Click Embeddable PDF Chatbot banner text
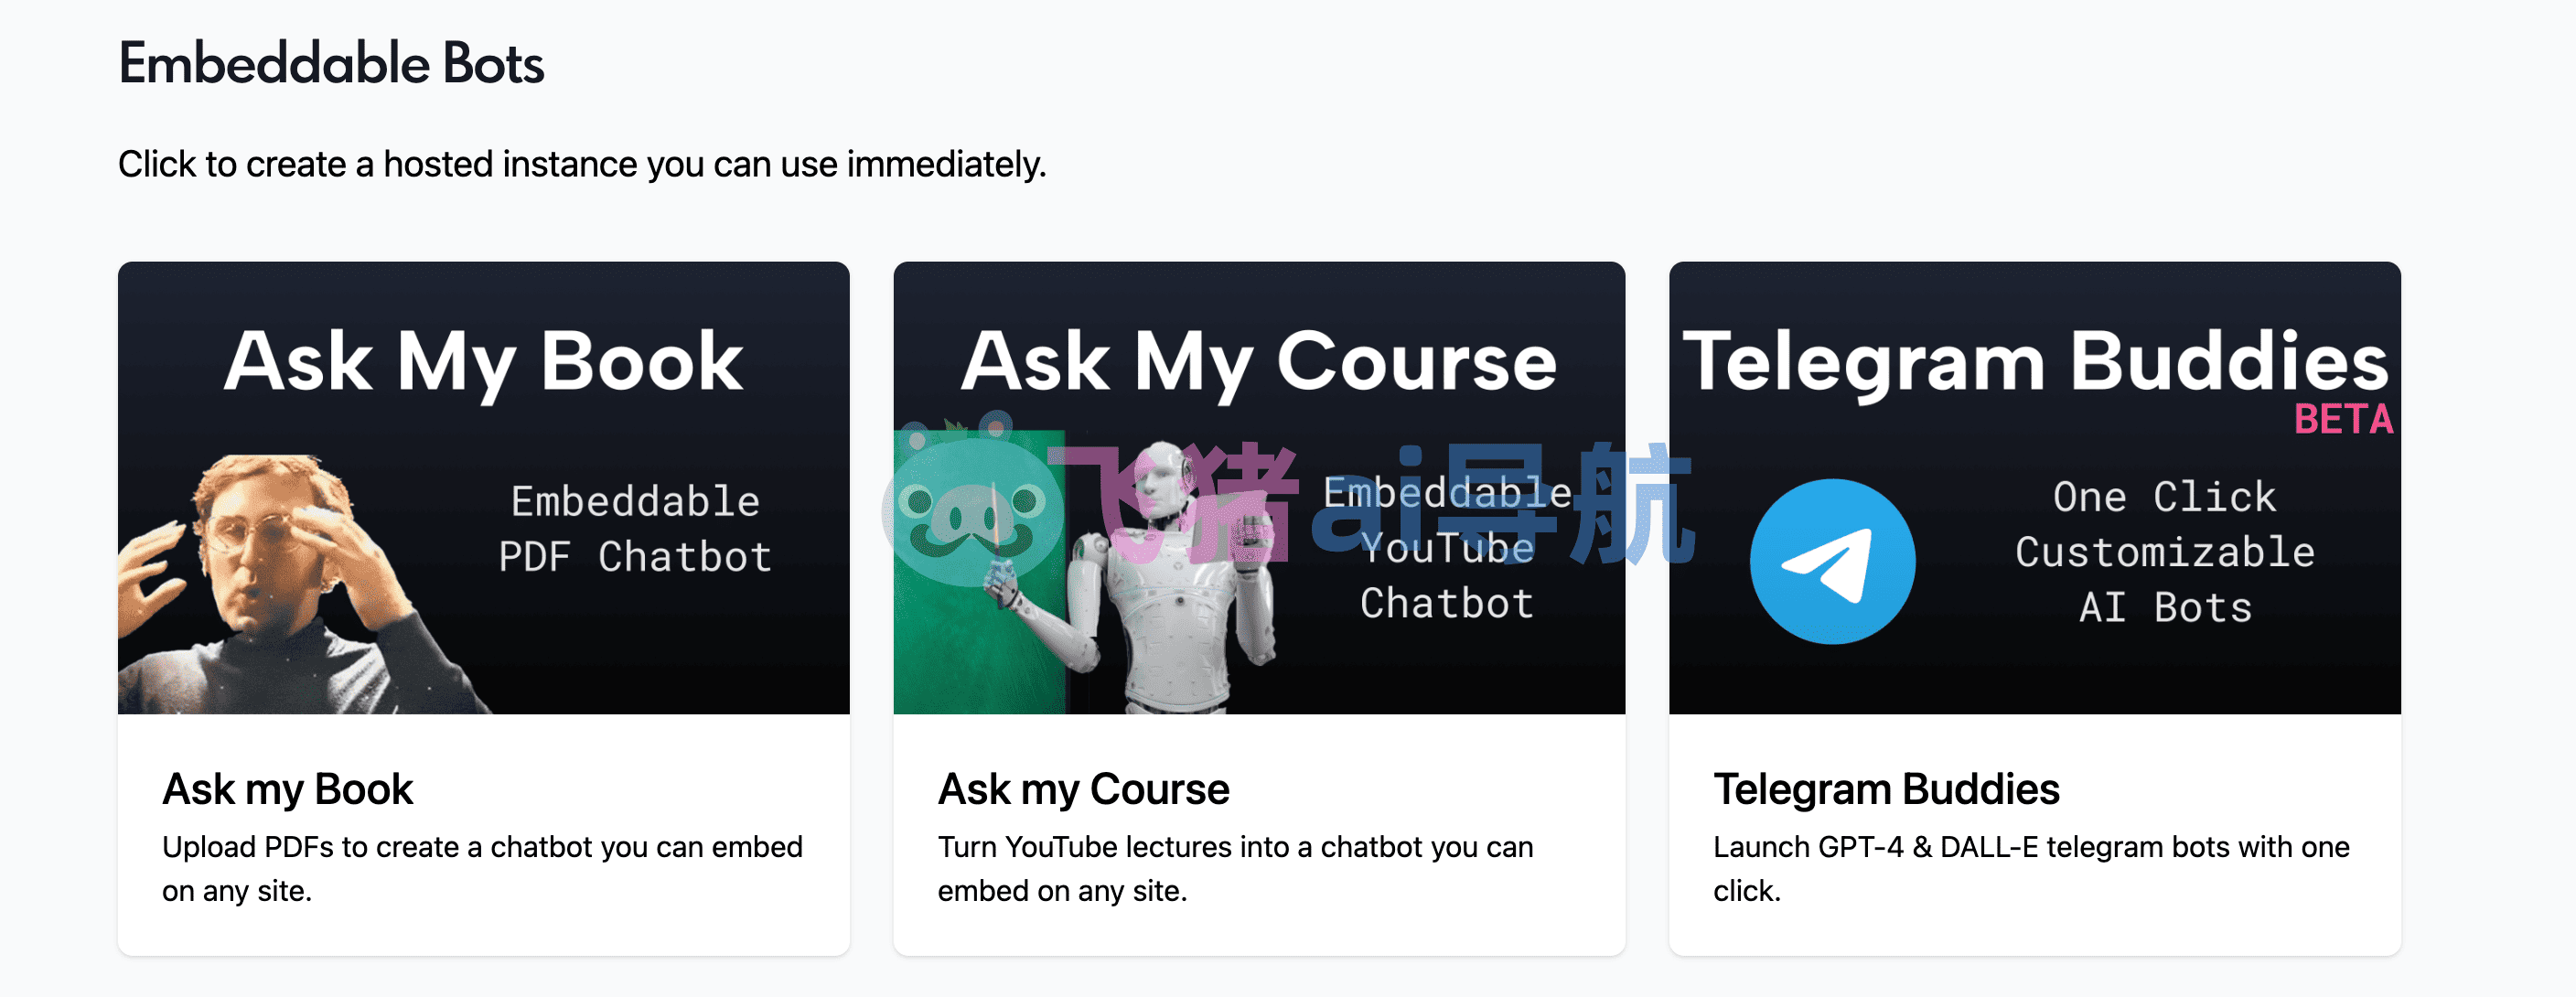2576x997 pixels. (635, 529)
